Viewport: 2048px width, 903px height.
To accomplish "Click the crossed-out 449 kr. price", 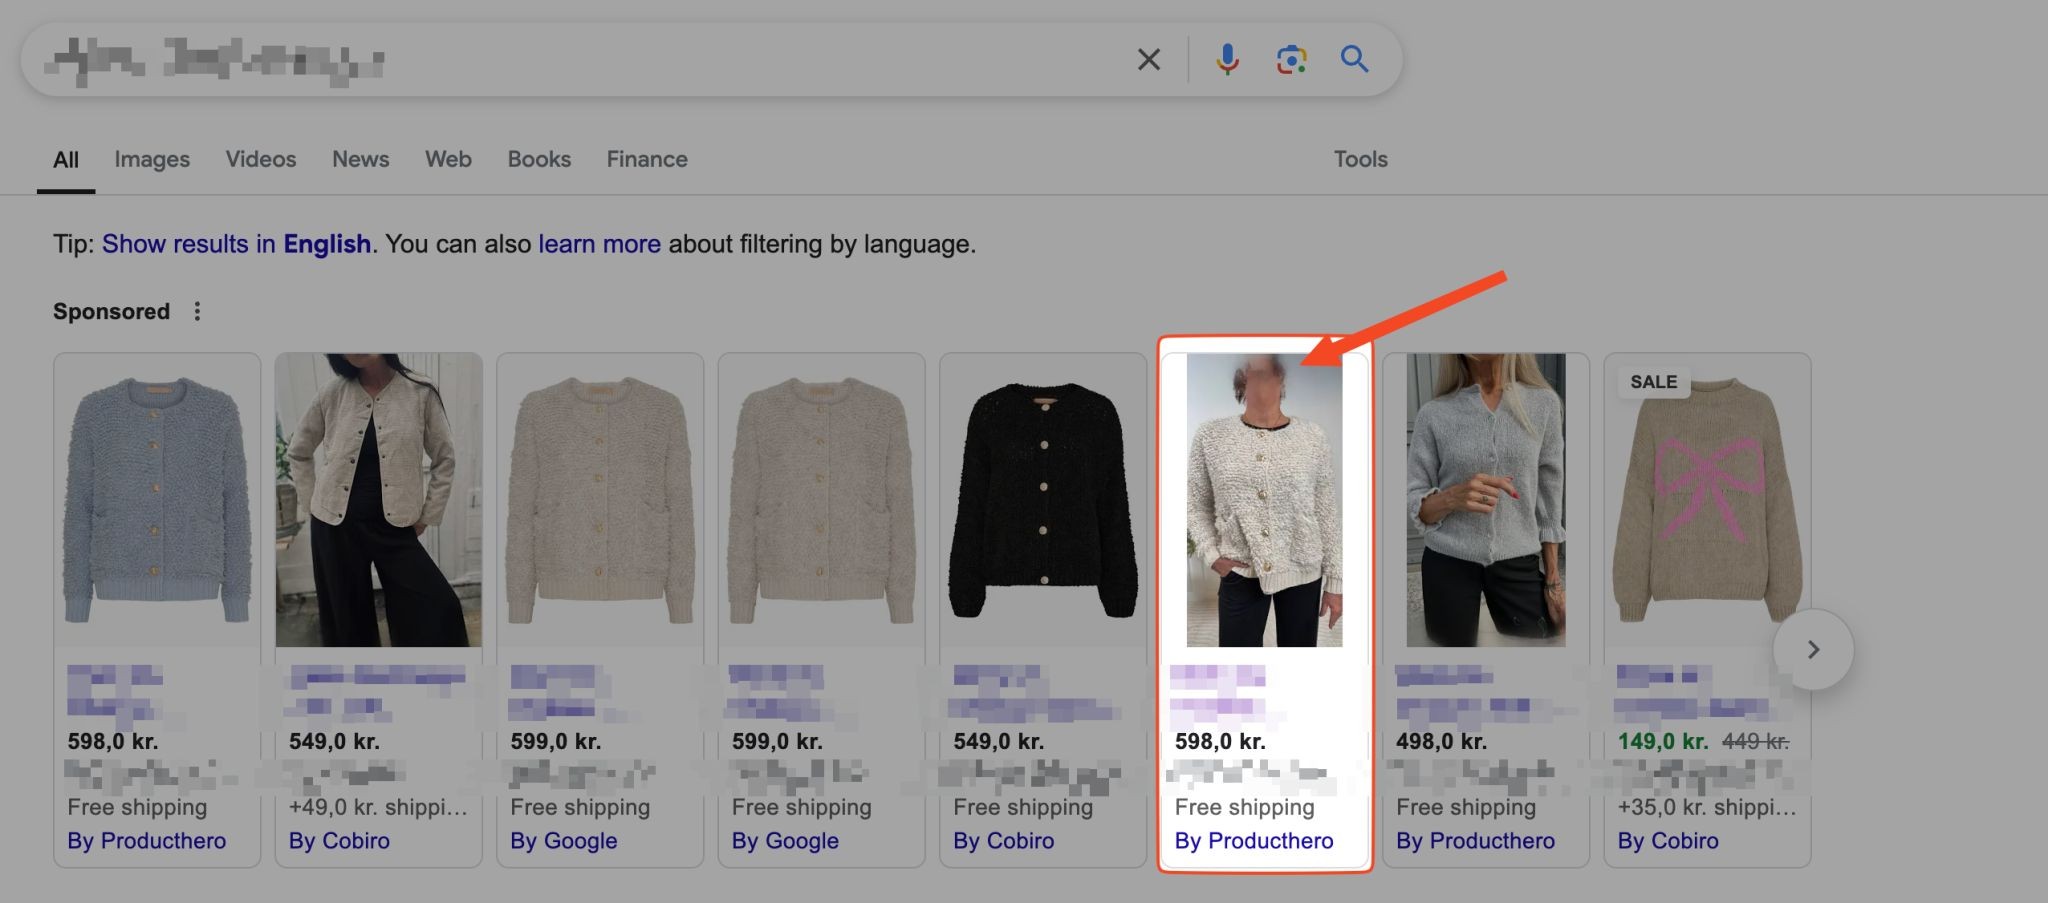I will [x=1755, y=742].
